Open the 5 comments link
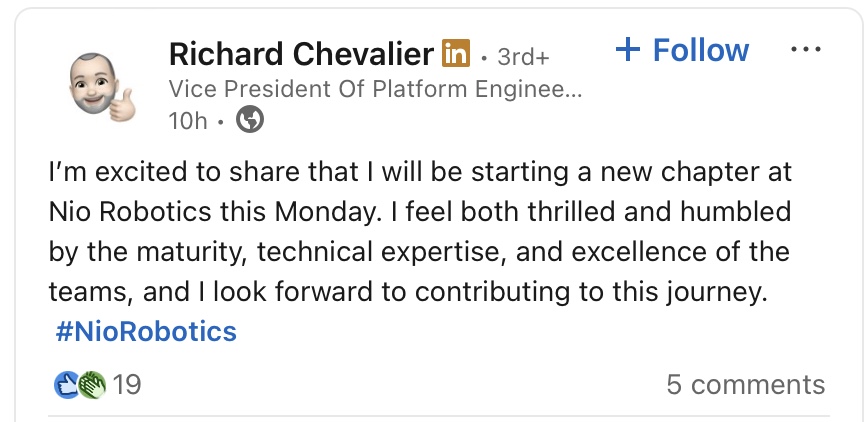This screenshot has width=866, height=422. 745,384
